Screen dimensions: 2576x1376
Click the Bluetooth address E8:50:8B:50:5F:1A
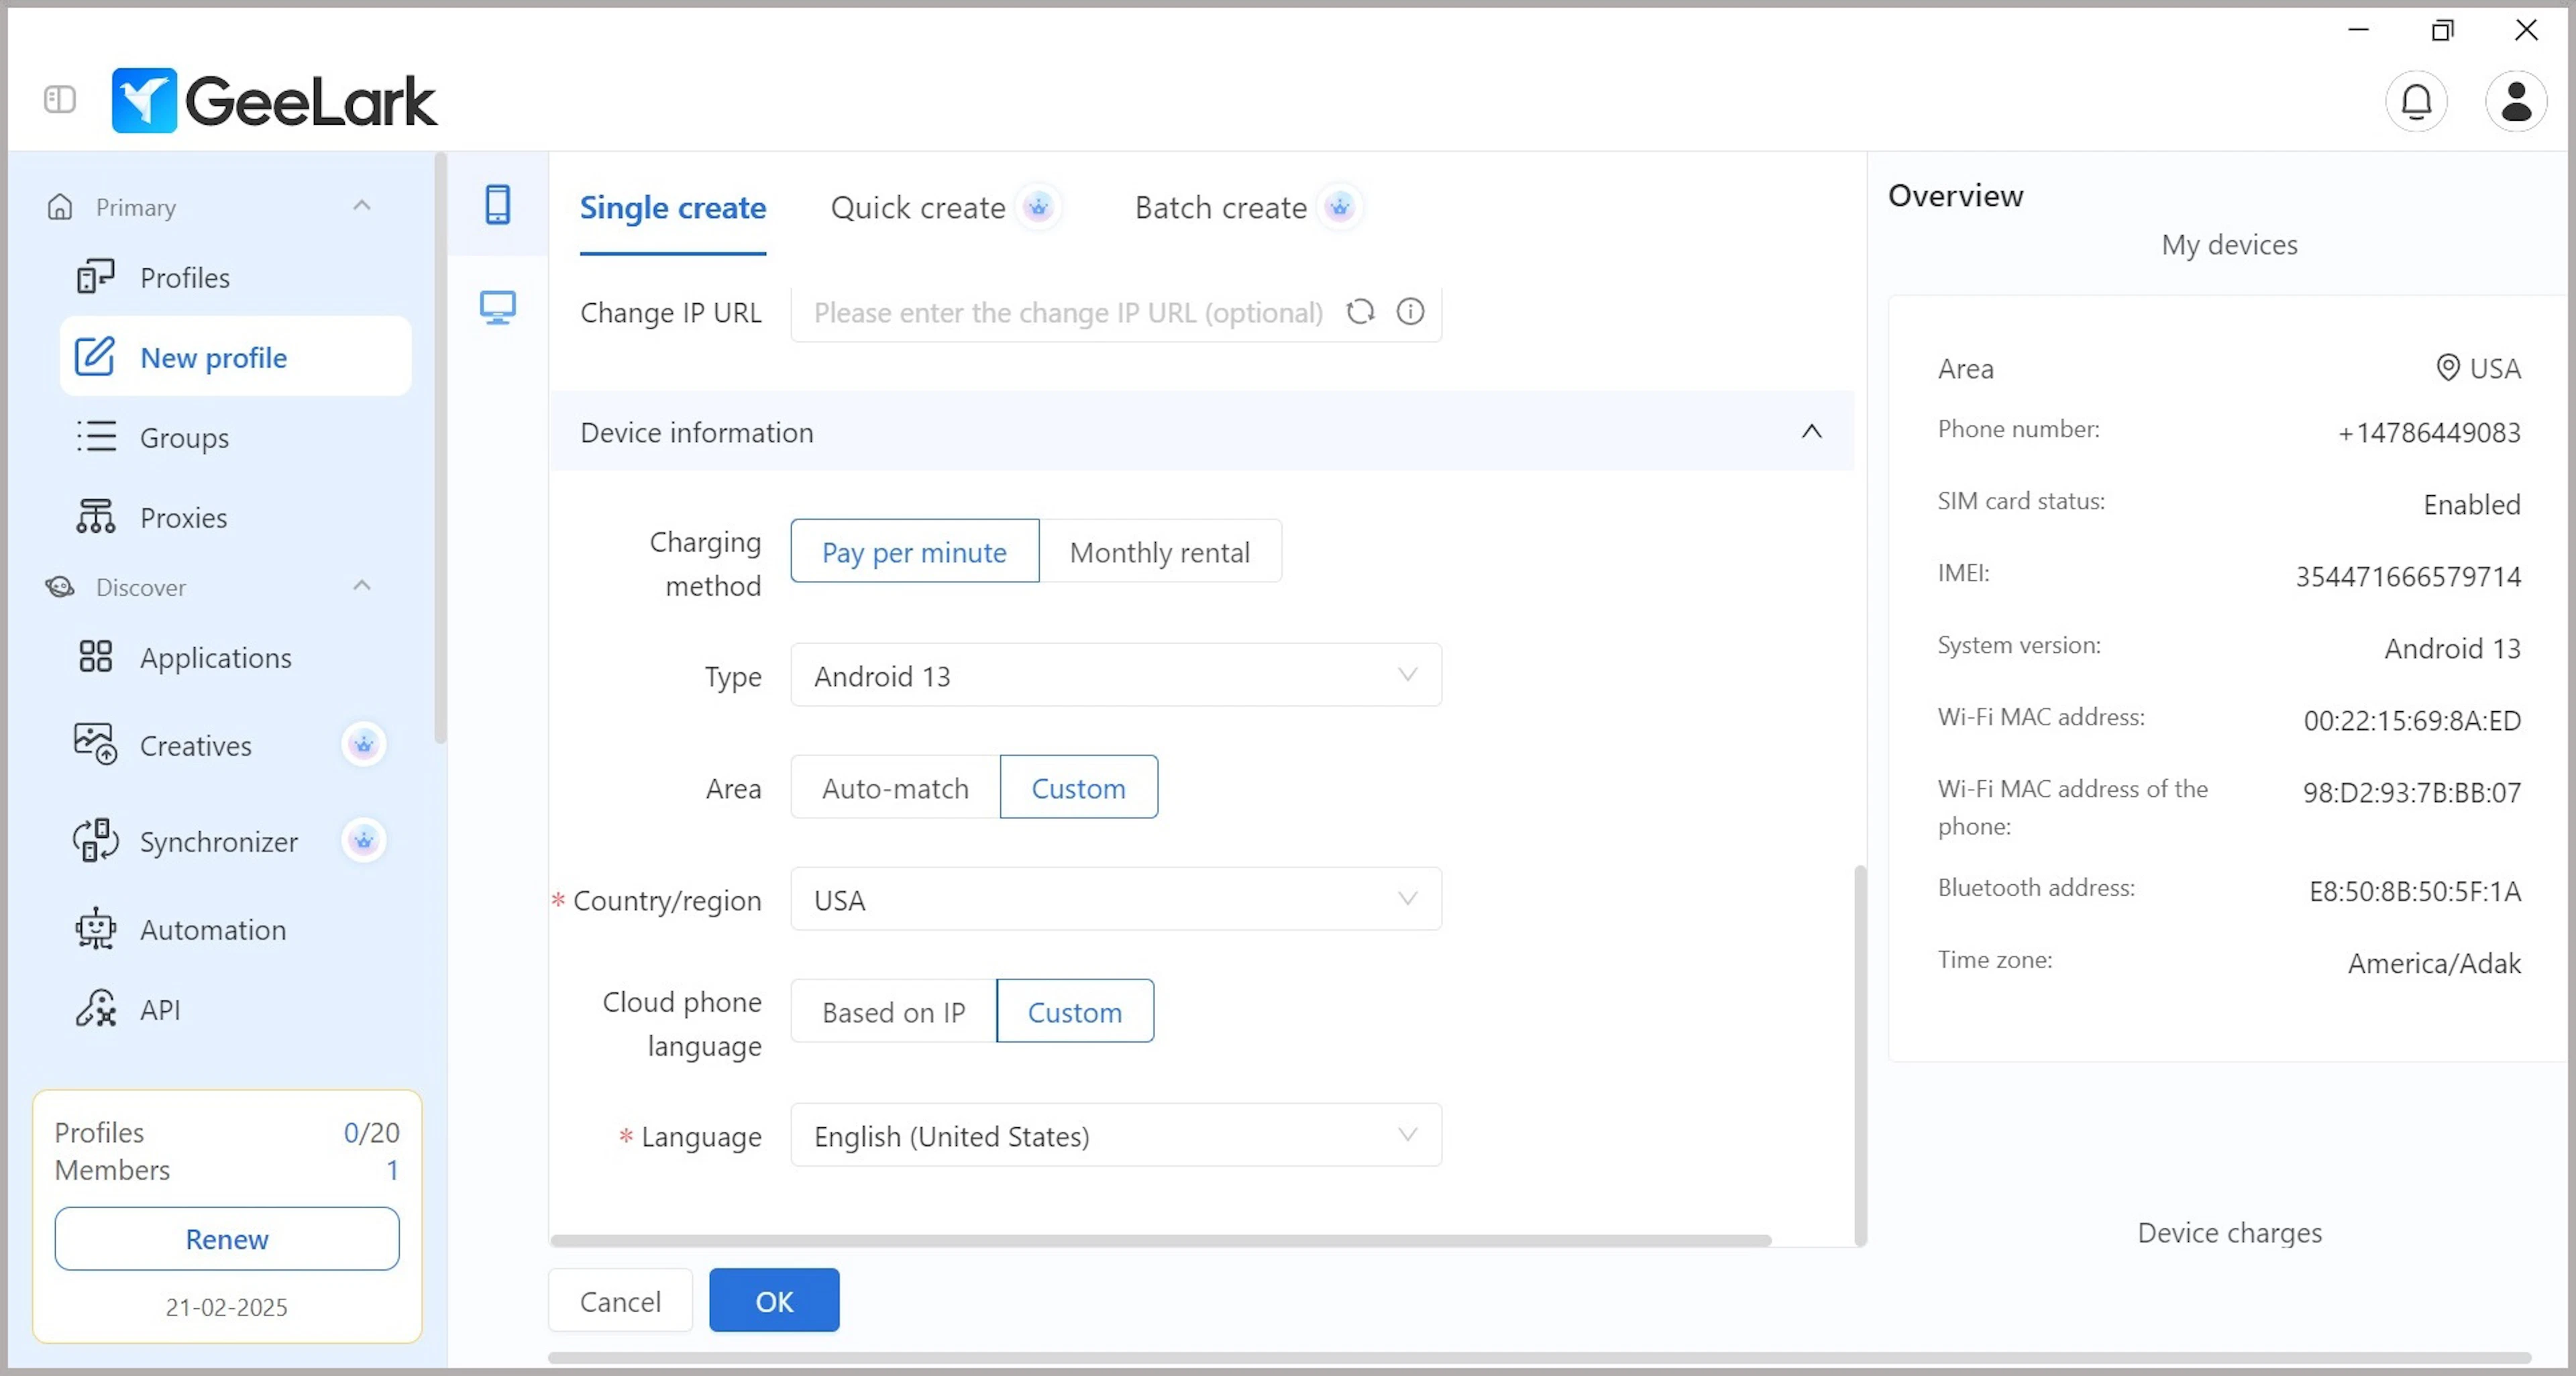(2415, 891)
